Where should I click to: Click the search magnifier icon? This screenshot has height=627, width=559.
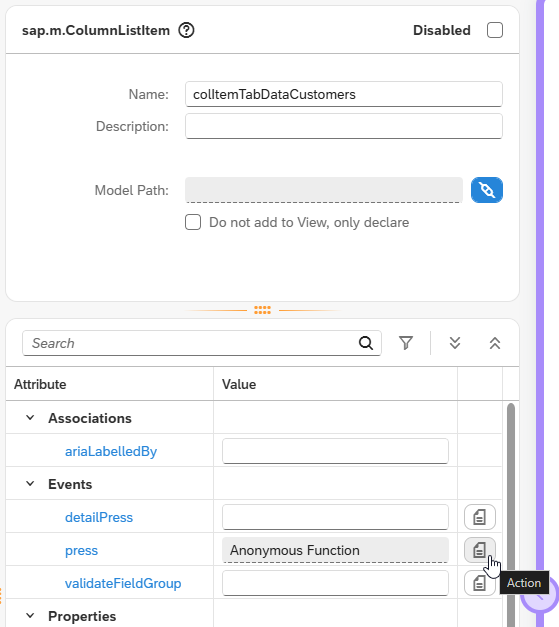coord(365,343)
